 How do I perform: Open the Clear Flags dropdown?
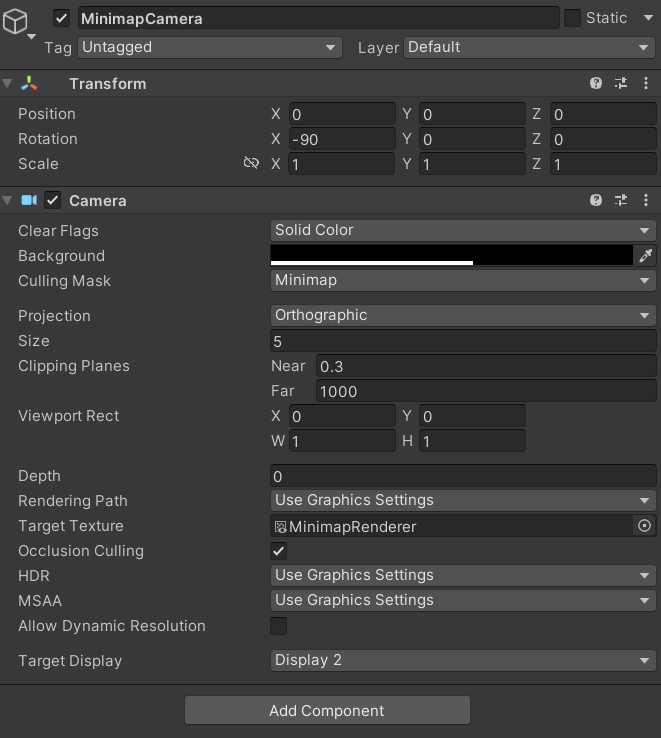(x=463, y=230)
